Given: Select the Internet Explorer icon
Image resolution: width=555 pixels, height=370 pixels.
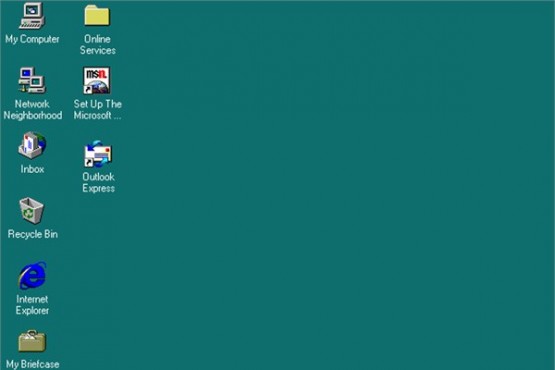Looking at the screenshot, I should point(32,275).
